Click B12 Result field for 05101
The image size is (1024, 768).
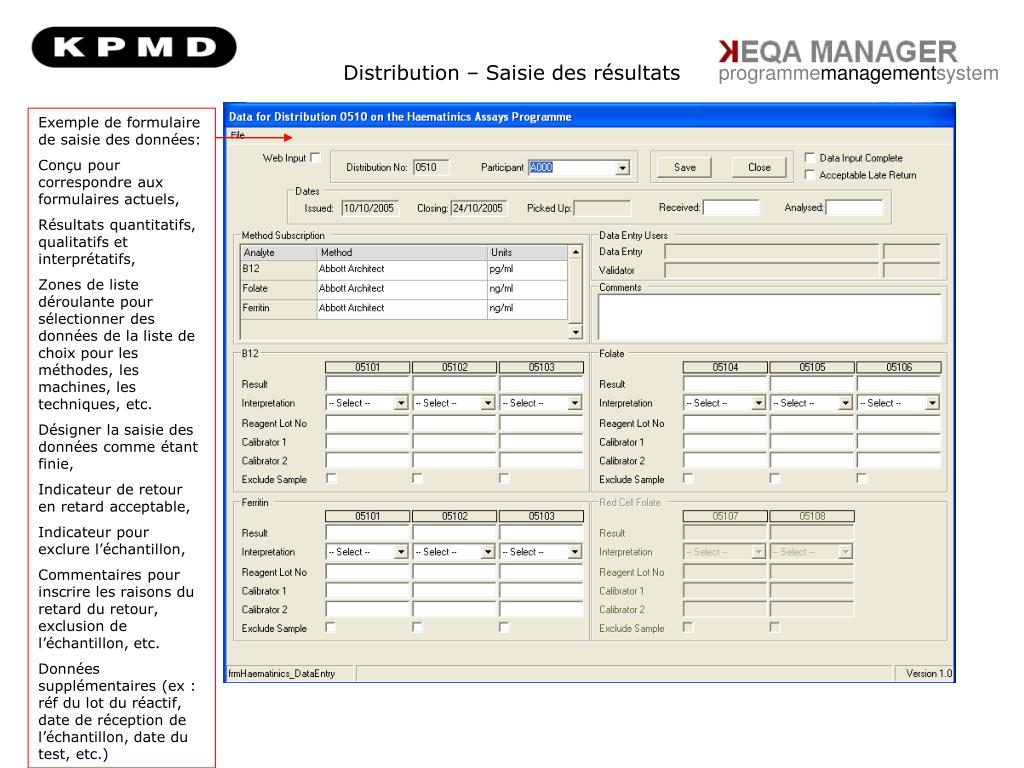368,384
